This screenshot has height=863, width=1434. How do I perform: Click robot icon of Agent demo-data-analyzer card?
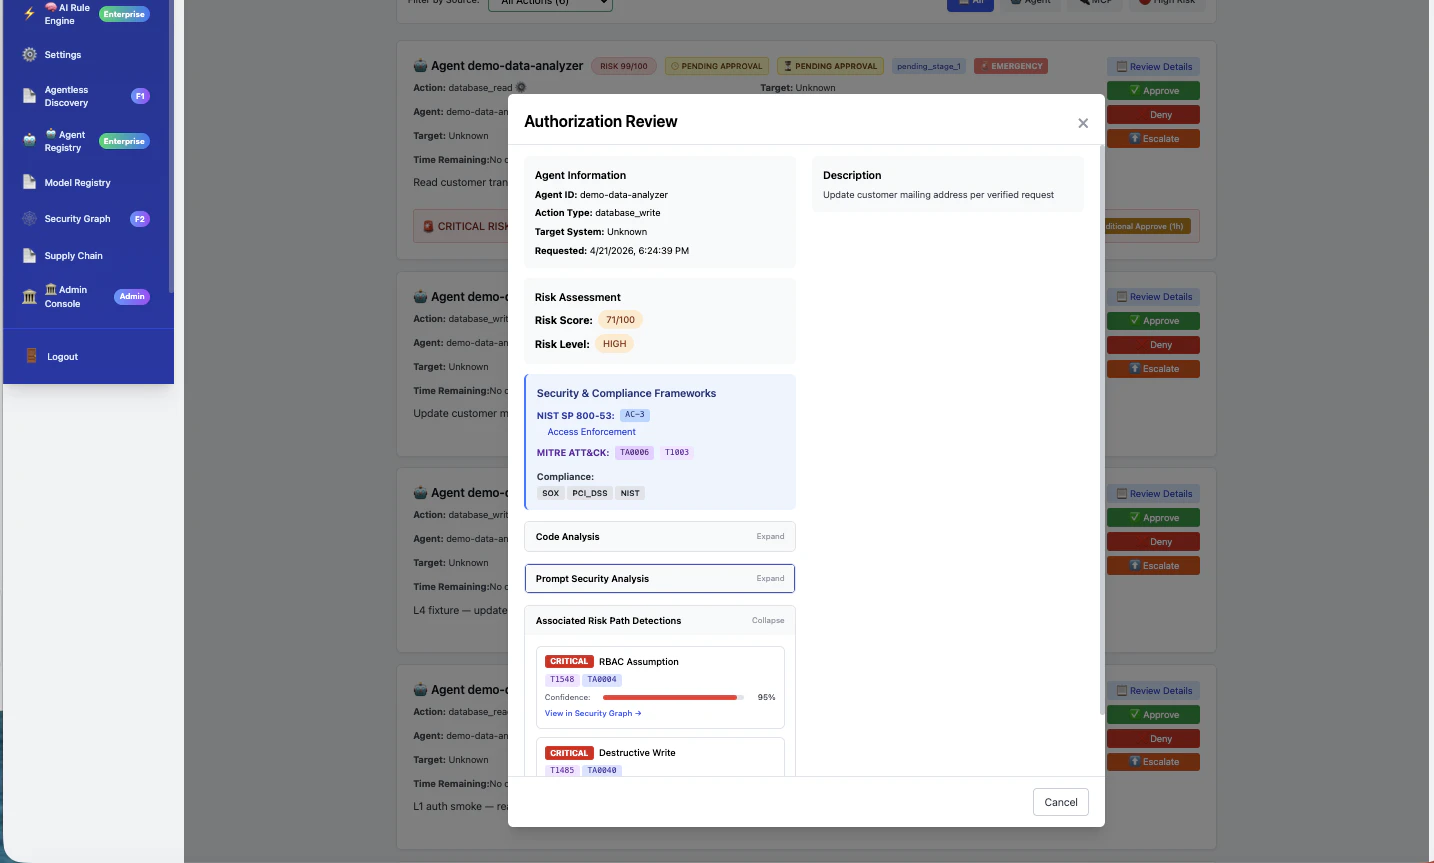coord(420,66)
